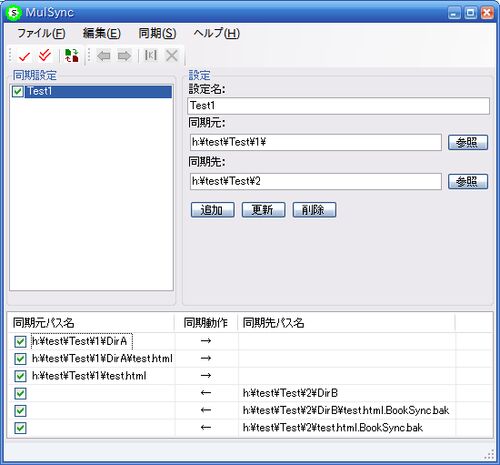Click the MulSync app icon in title bar
The width and height of the screenshot is (500, 465).
tap(13, 13)
